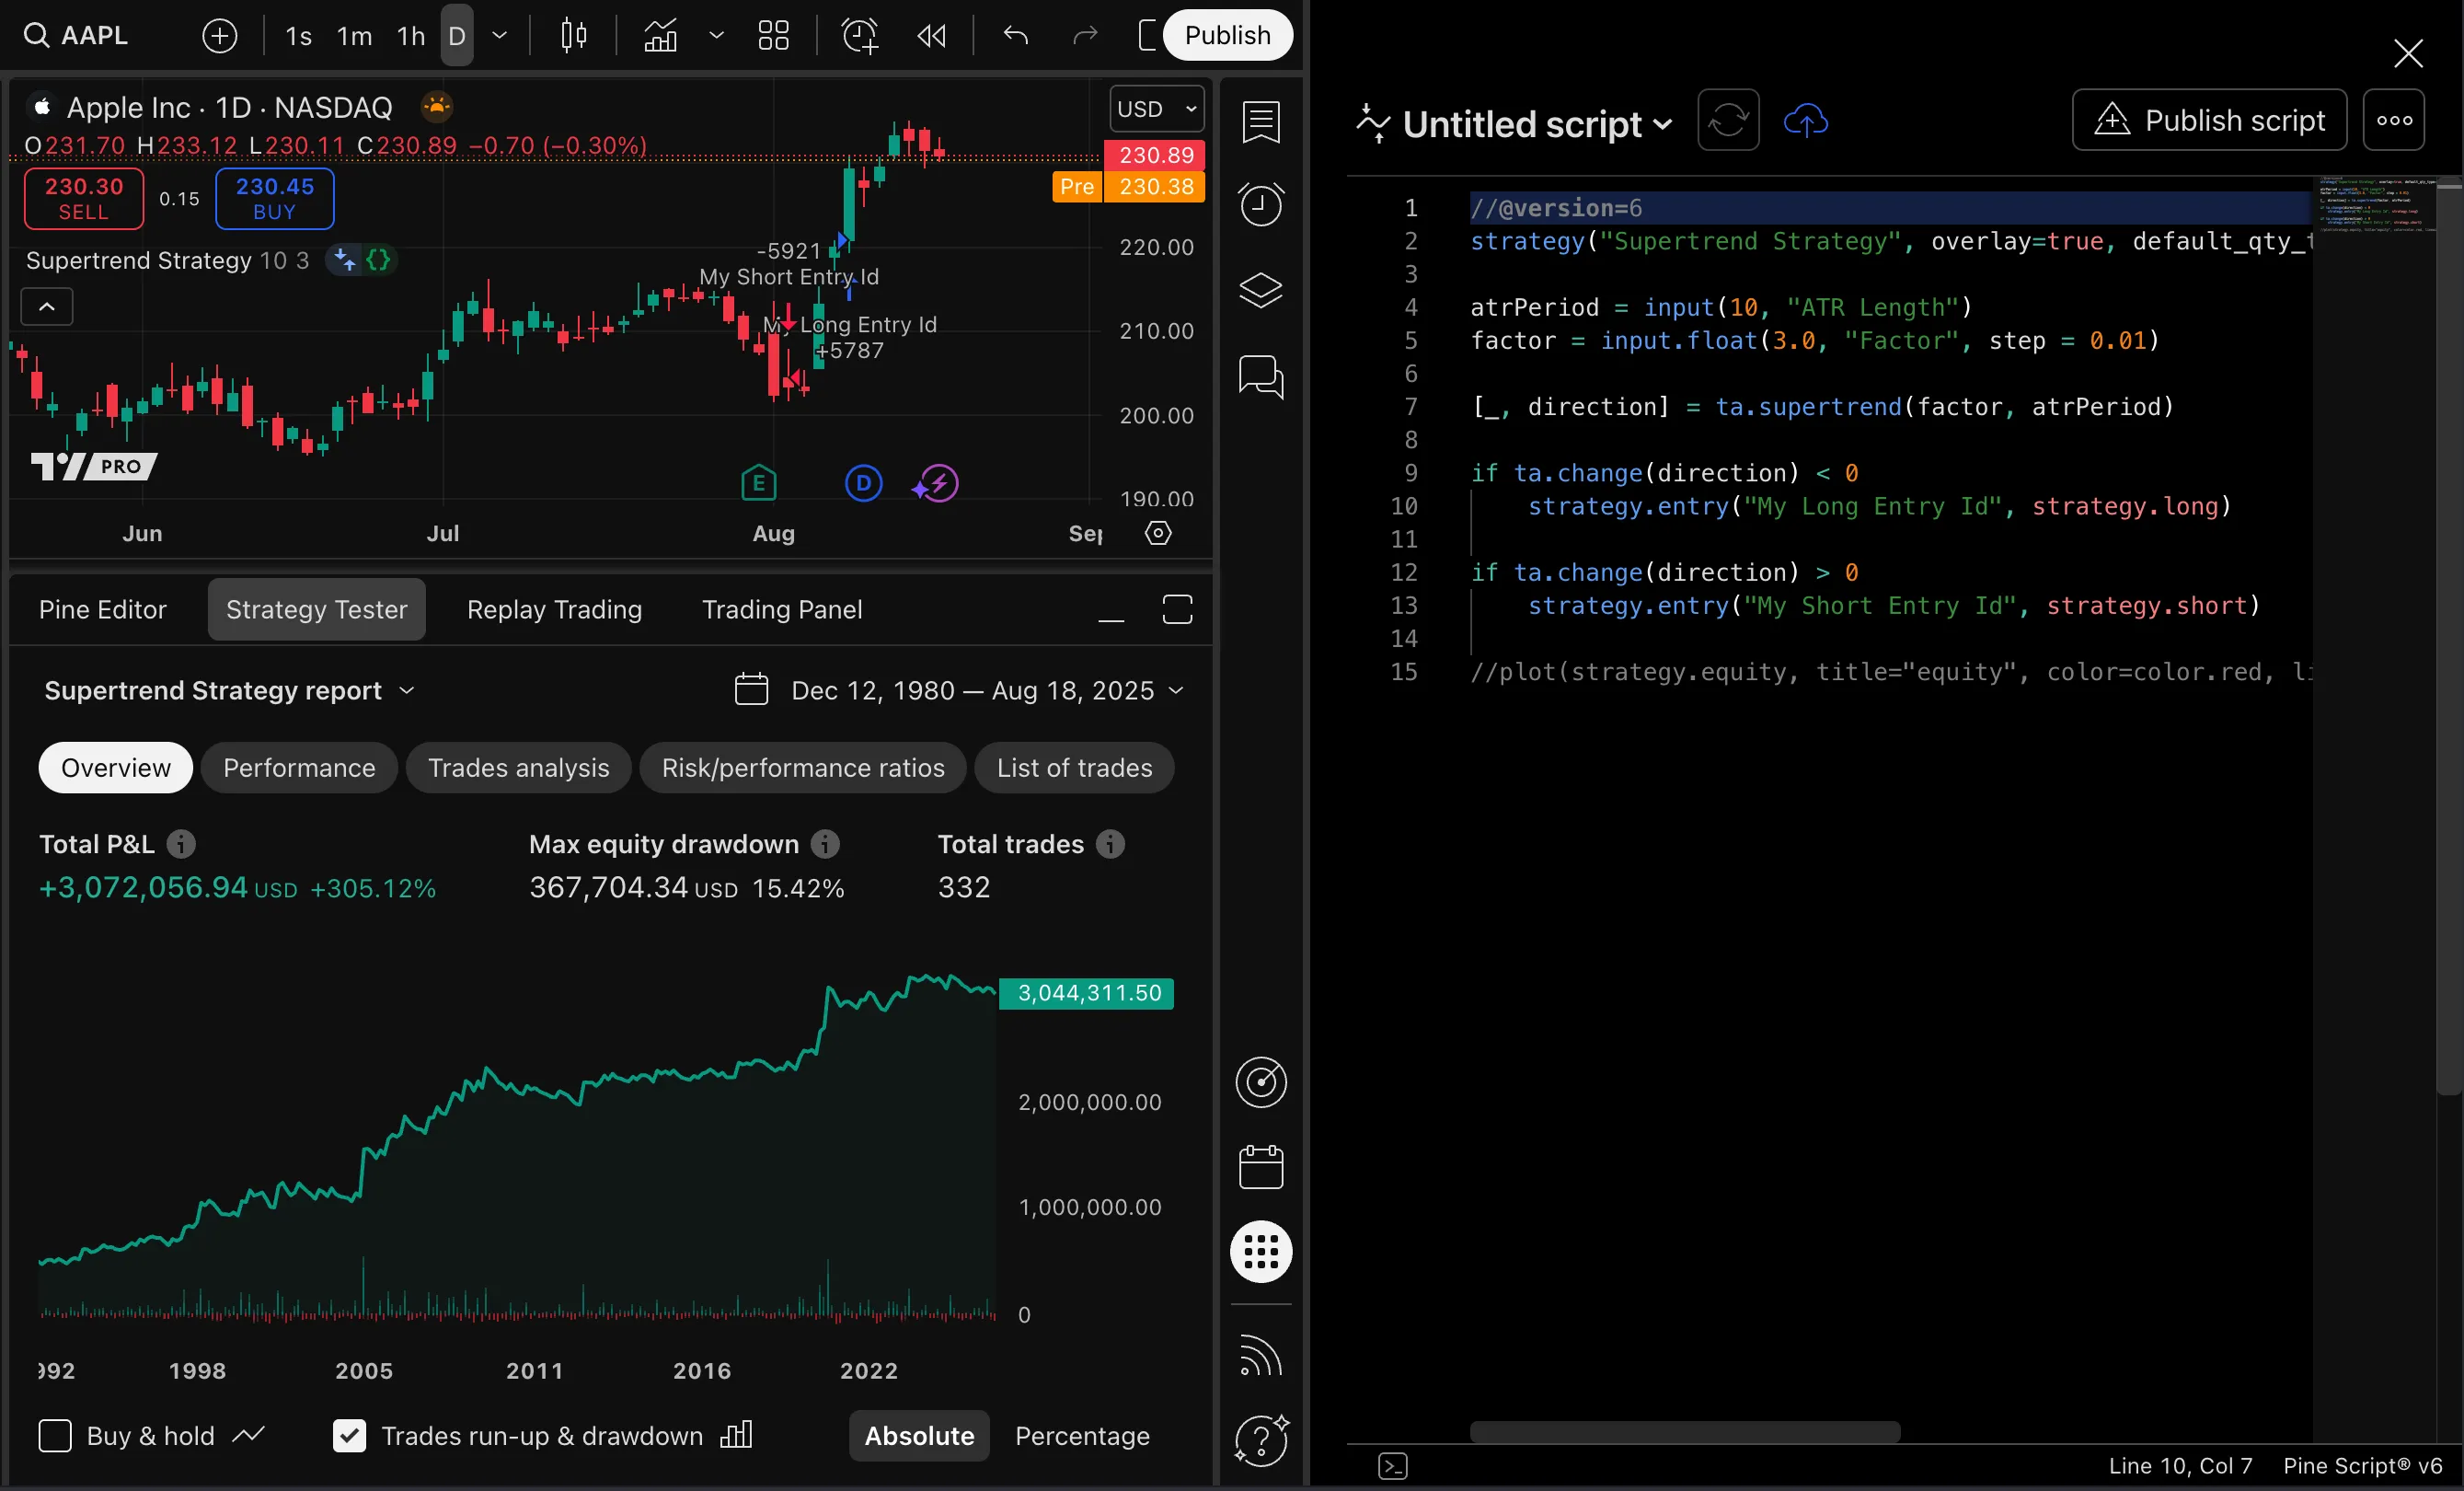Open the Indicators chart icon
Screen dimensions: 2464x1491
[x=660, y=36]
